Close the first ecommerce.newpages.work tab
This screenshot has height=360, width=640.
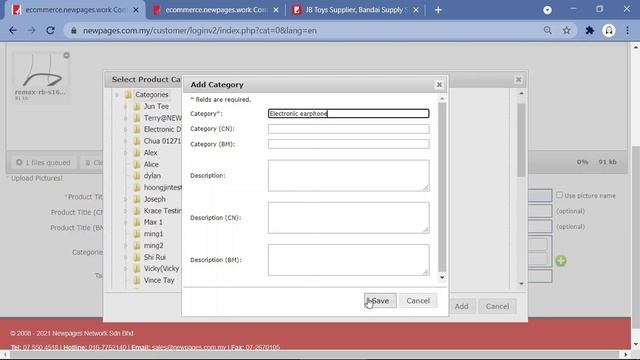[x=136, y=10]
